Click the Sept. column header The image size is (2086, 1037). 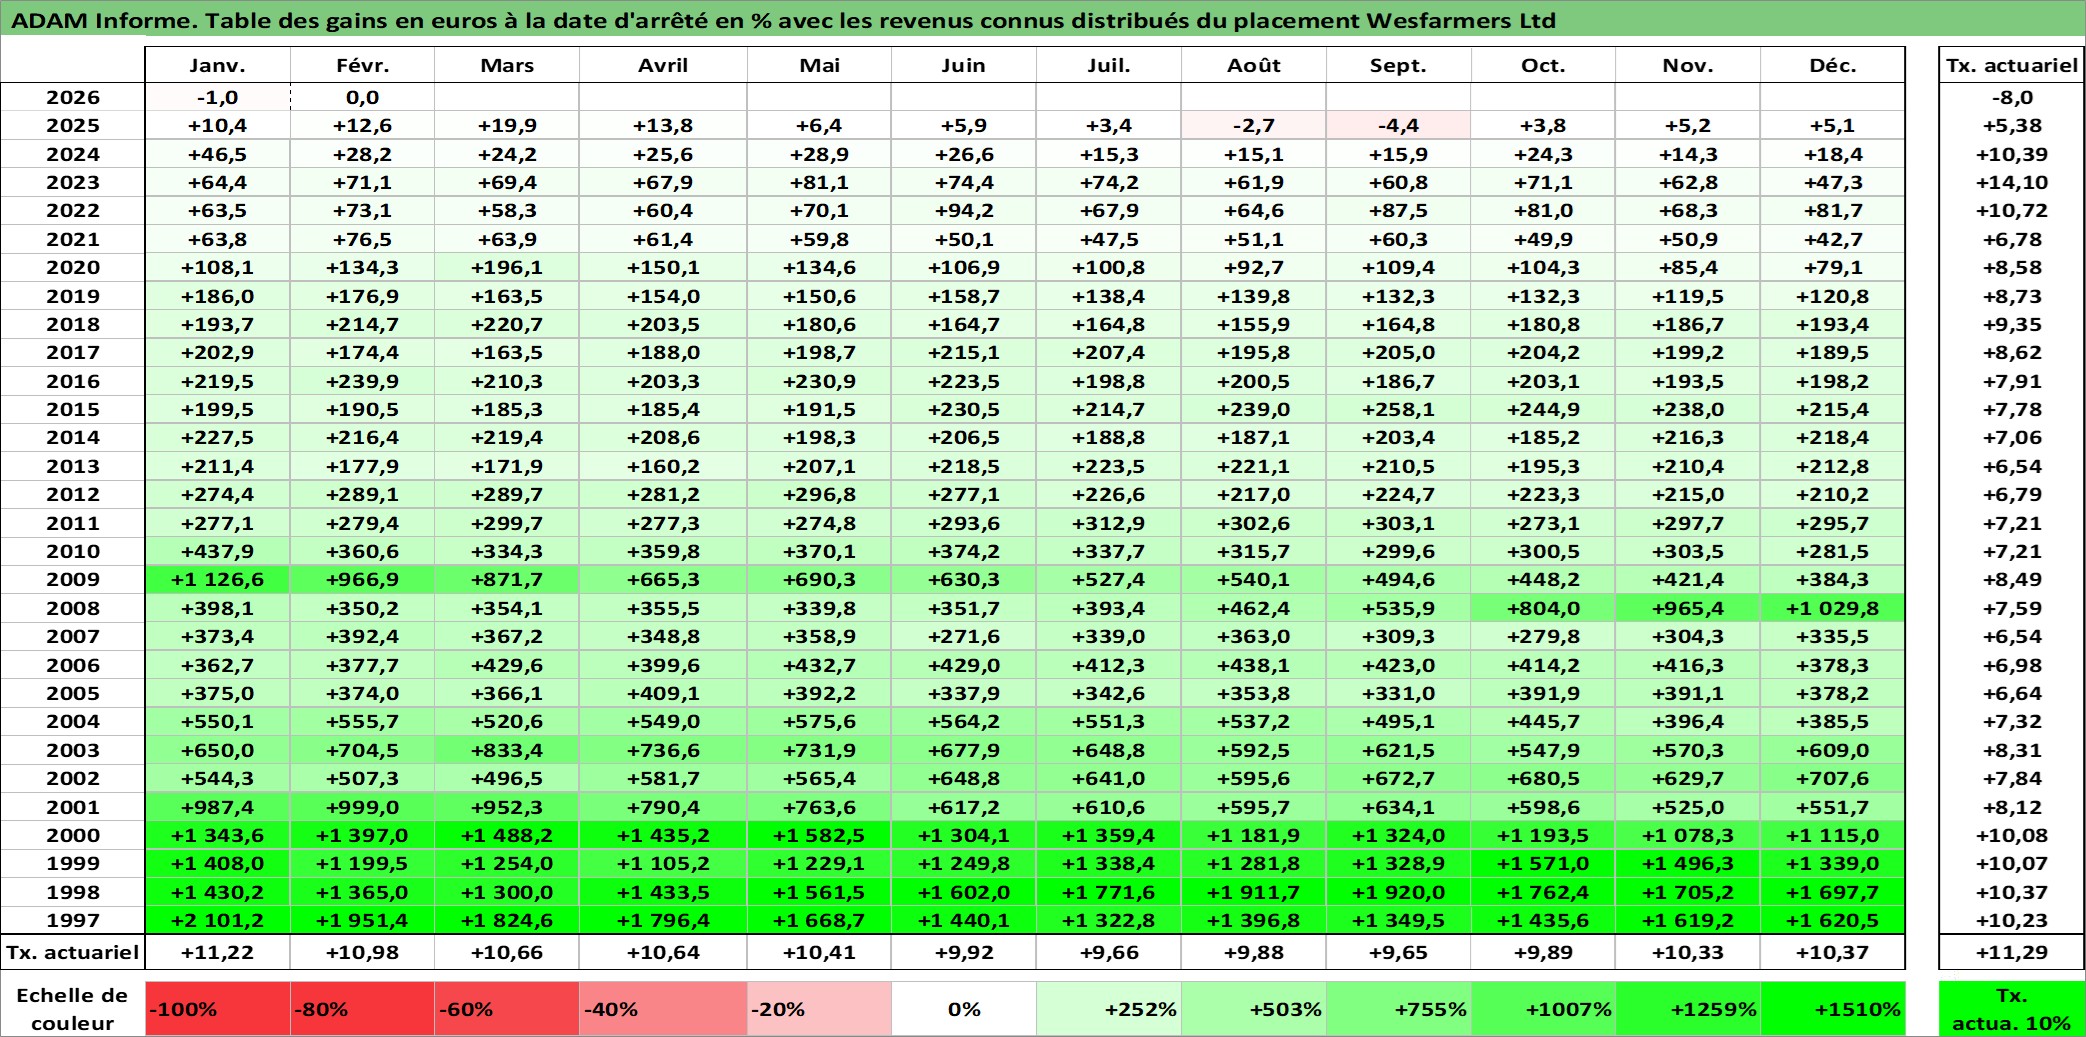[x=1398, y=65]
